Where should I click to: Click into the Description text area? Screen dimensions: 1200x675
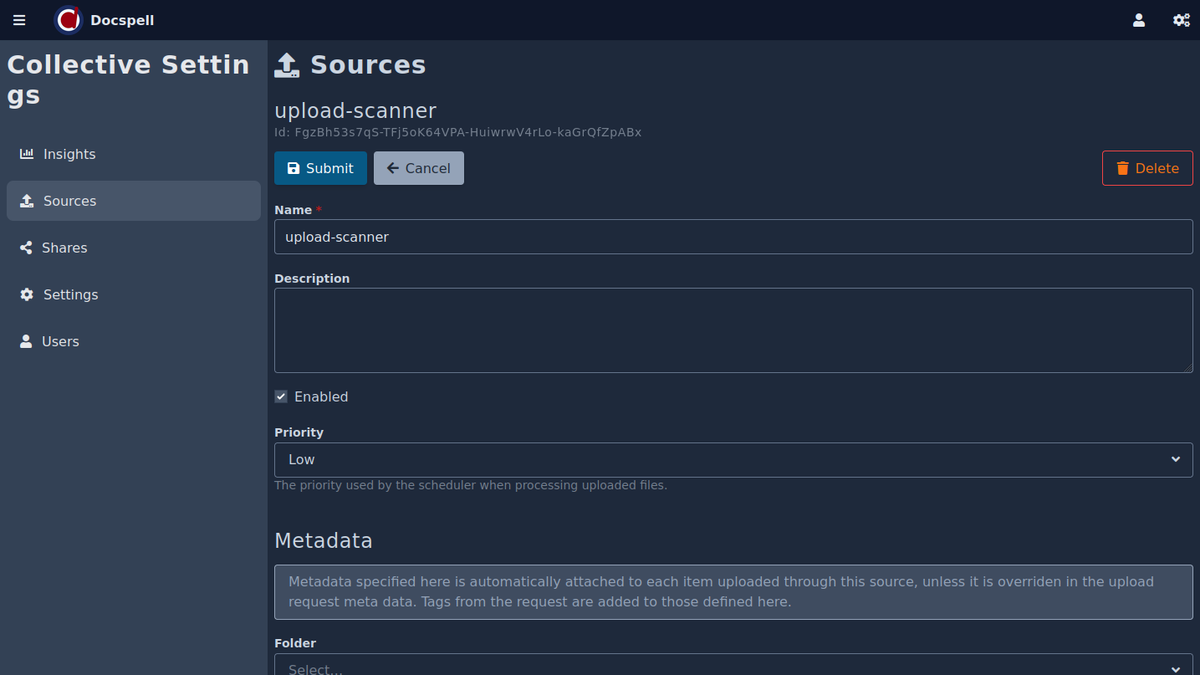(x=733, y=330)
